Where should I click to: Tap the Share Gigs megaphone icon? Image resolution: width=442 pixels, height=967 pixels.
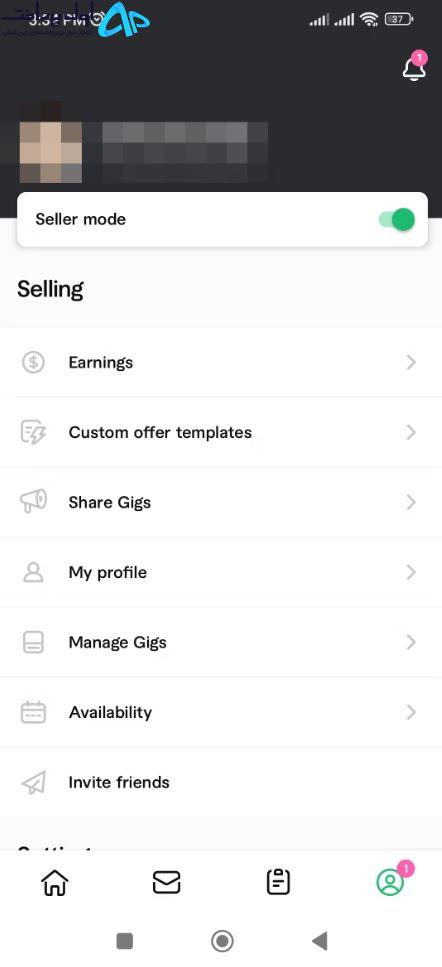33,502
